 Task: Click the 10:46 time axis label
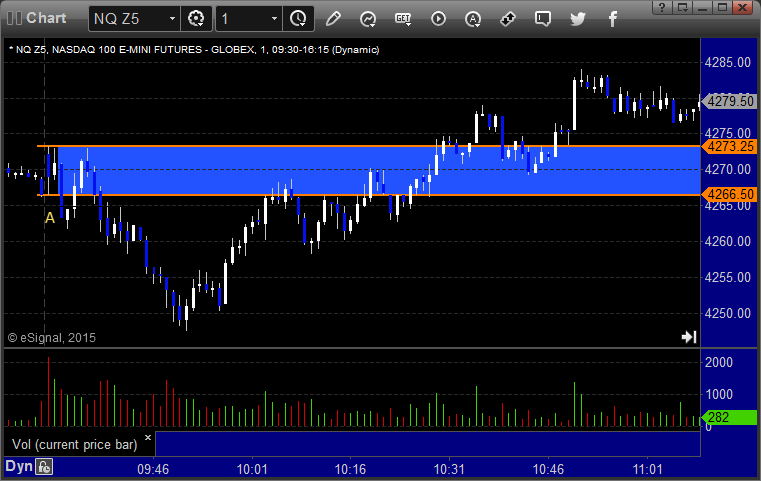(548, 469)
